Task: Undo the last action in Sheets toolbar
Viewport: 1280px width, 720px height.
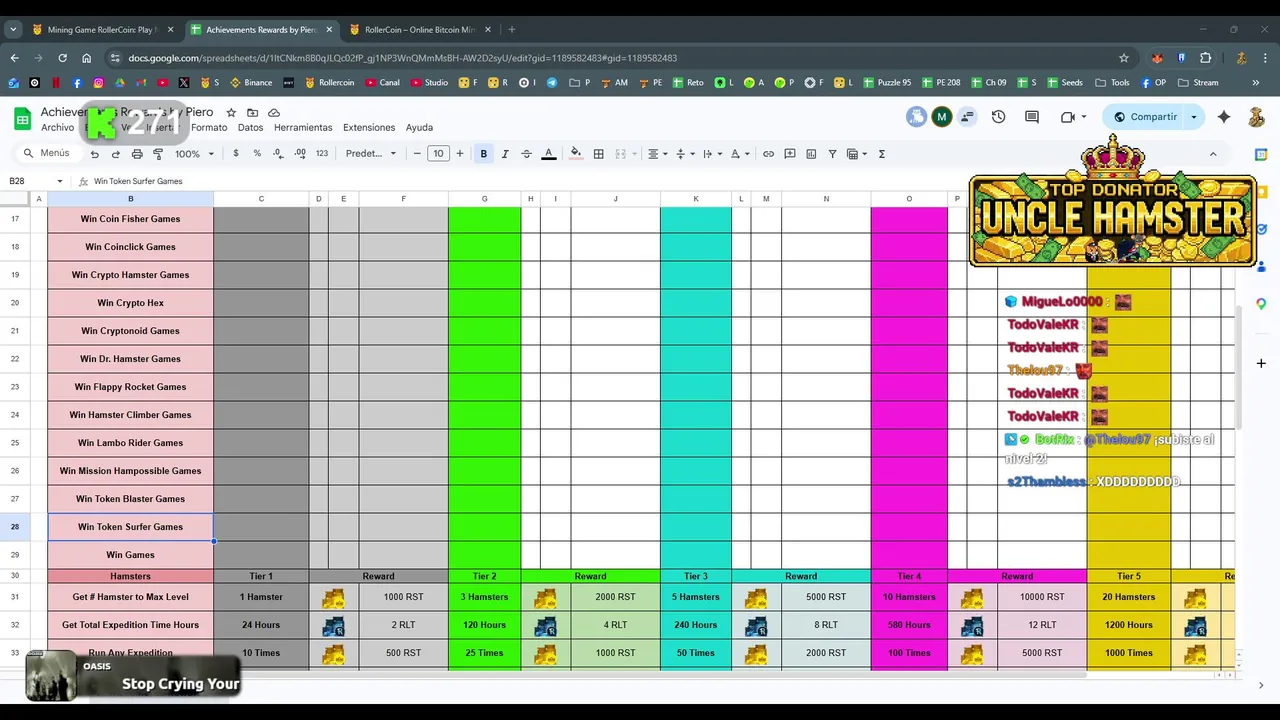Action: click(95, 154)
